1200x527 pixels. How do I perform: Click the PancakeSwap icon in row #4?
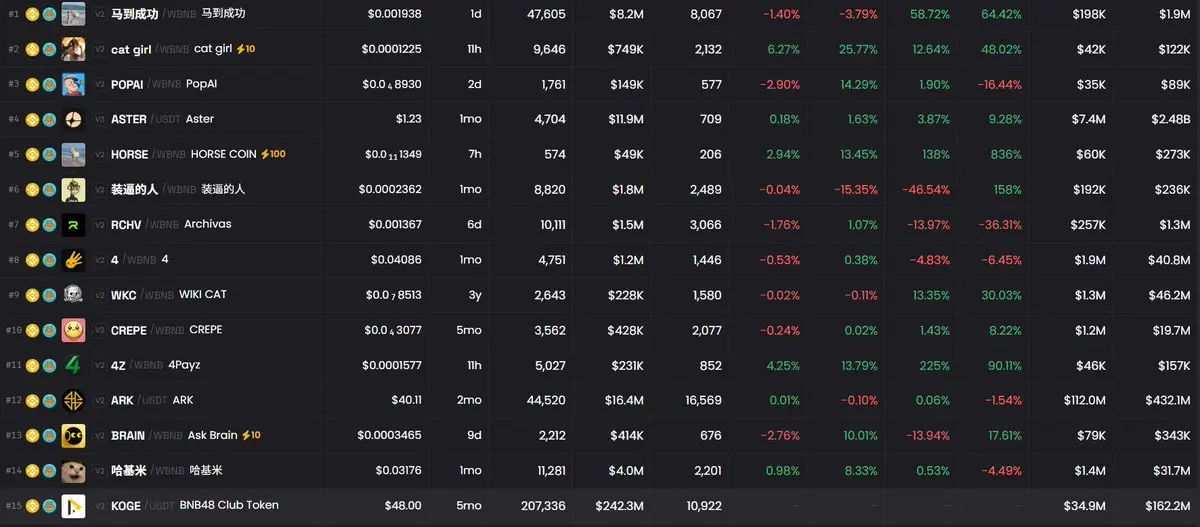pyautogui.click(x=48, y=120)
